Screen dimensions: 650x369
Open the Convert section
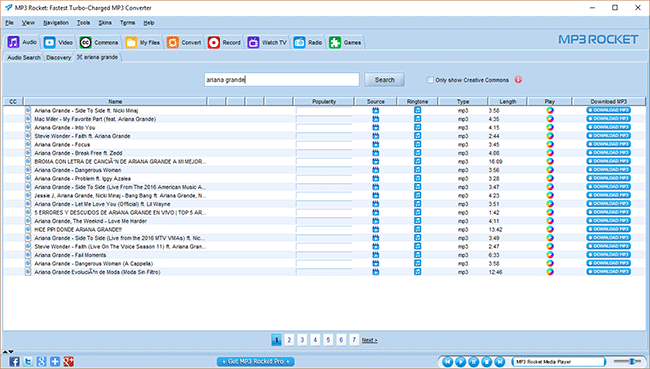184,42
